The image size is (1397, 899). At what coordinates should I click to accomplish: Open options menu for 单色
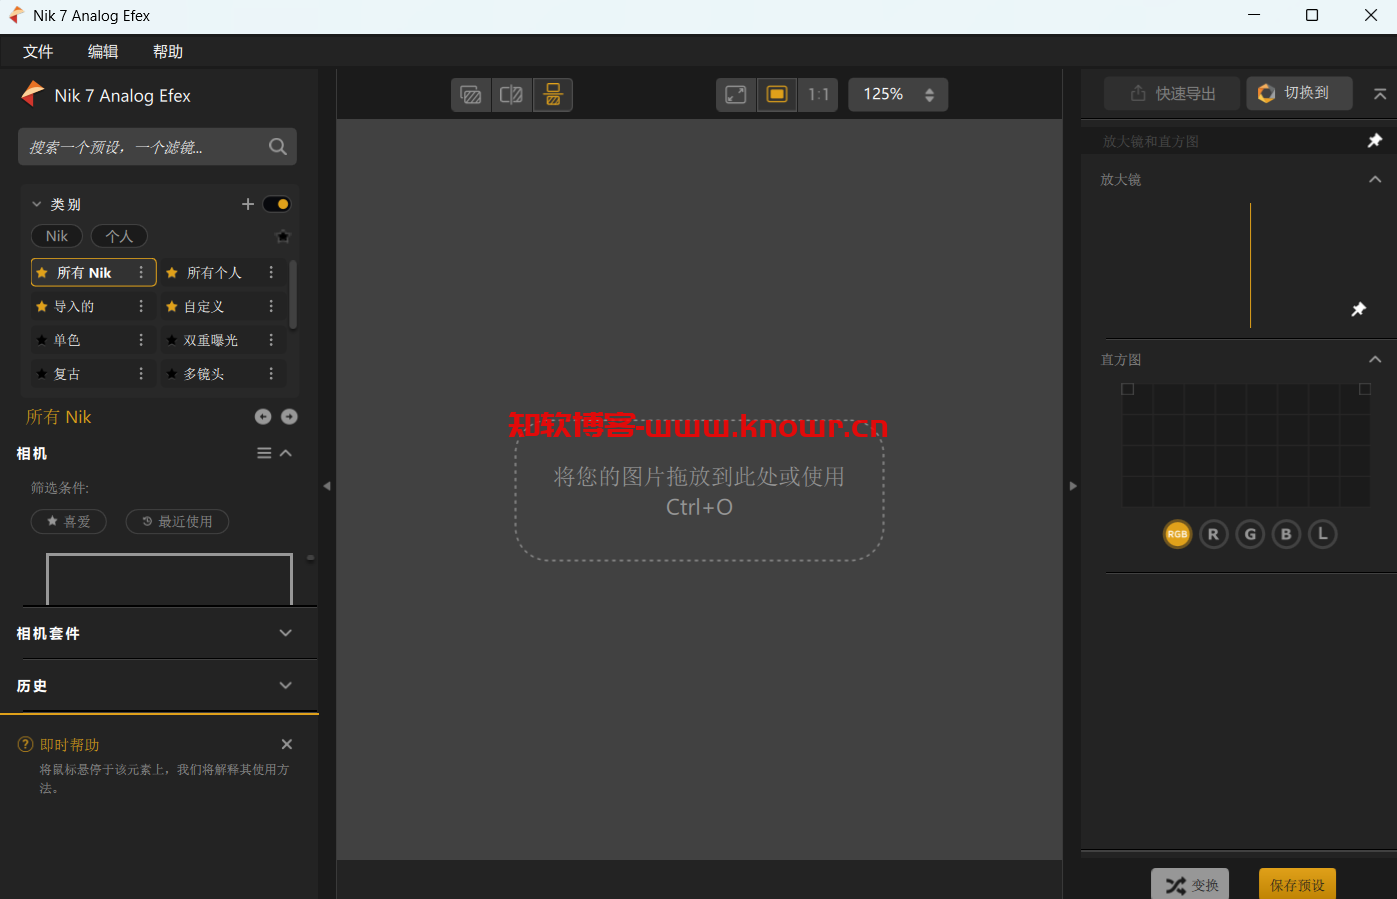[x=141, y=340]
